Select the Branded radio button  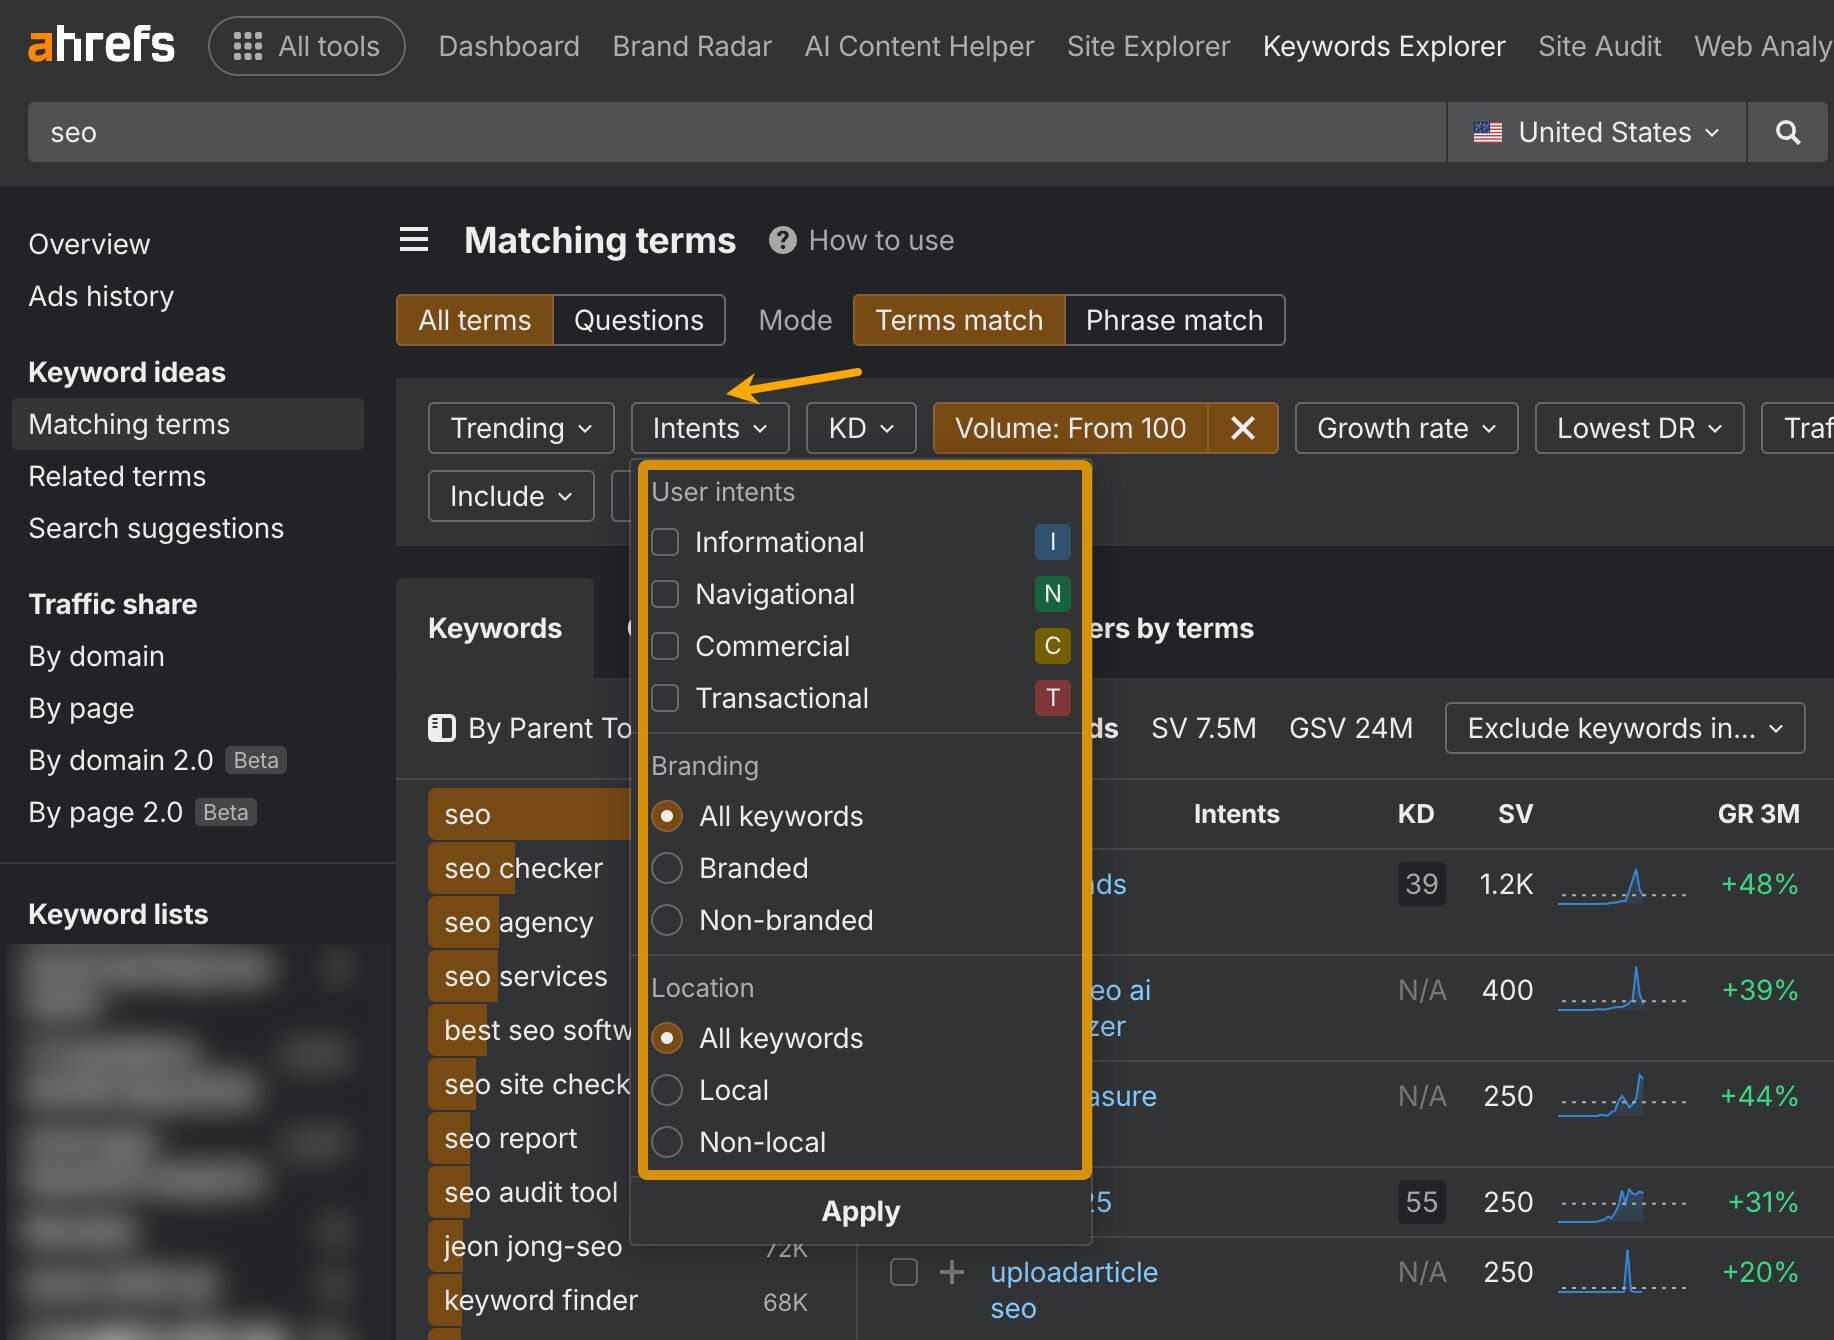pyautogui.click(x=667, y=868)
